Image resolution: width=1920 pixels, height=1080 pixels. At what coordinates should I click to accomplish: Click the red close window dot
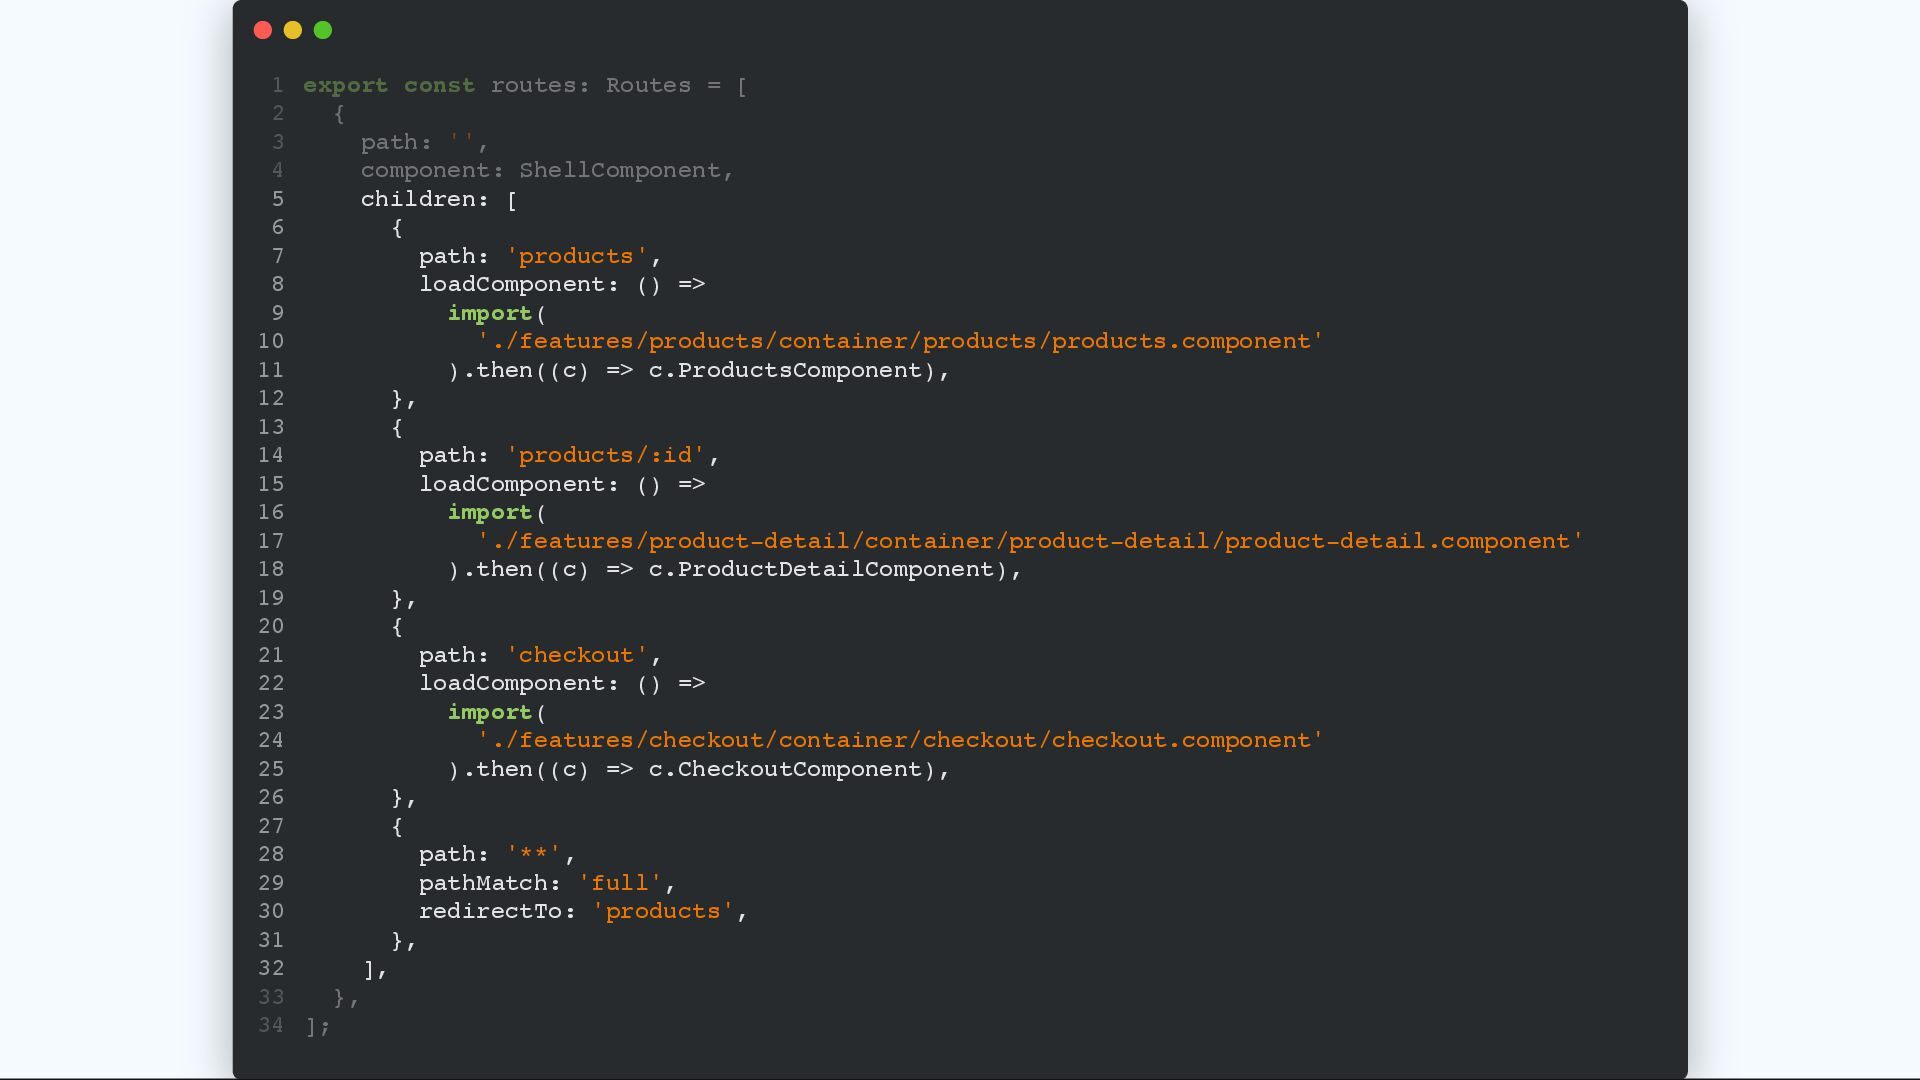[x=263, y=30]
